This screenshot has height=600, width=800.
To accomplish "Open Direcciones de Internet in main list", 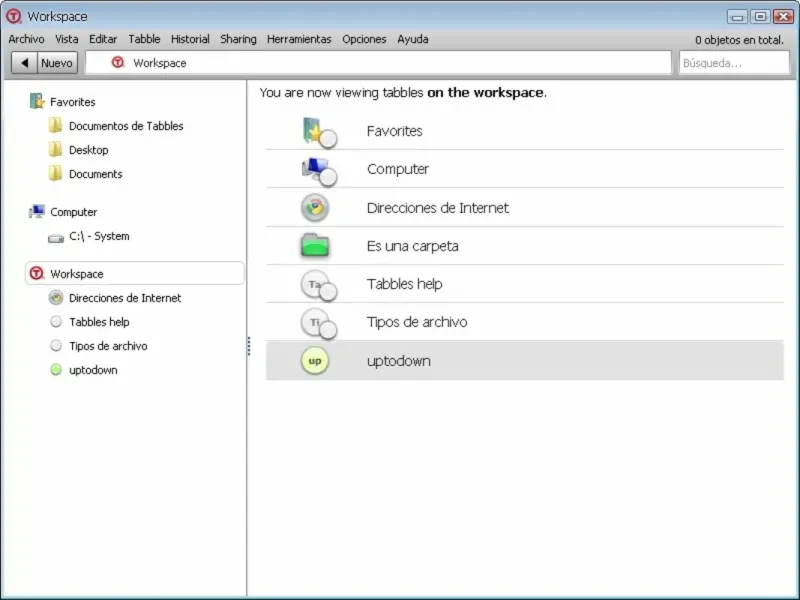I will [524, 208].
